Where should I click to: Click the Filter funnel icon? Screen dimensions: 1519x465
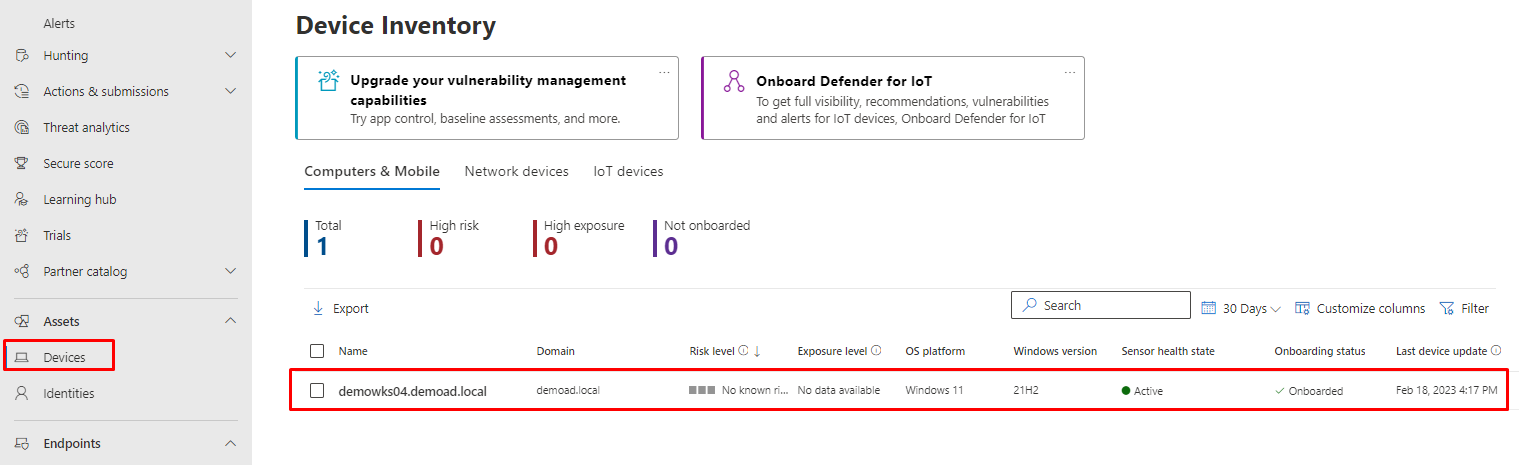1446,308
